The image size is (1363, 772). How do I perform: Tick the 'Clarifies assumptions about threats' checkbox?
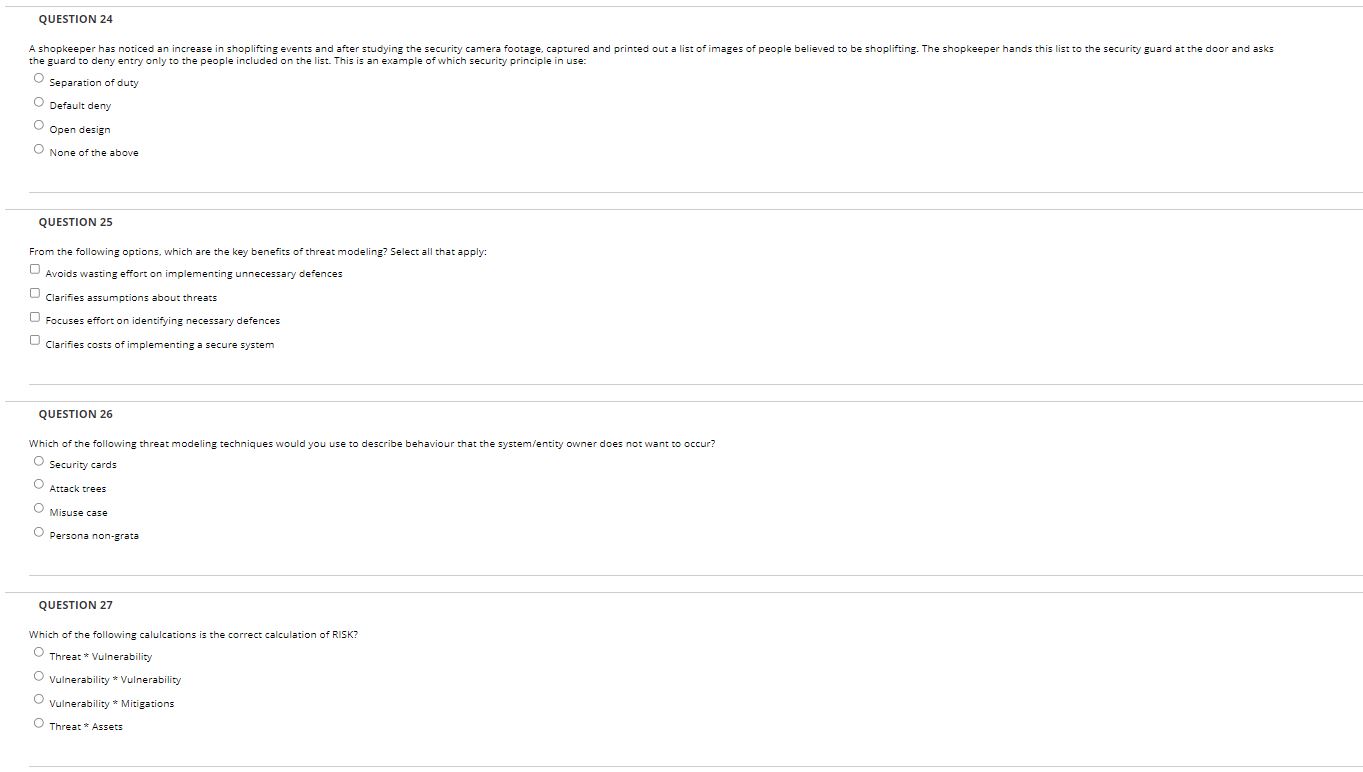pos(35,293)
